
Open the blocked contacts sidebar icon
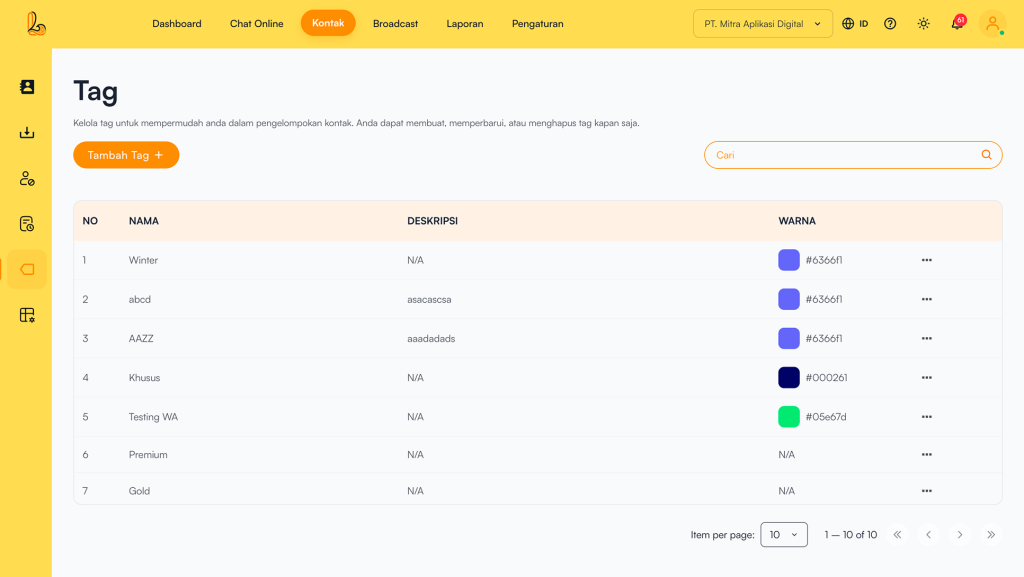tap(27, 179)
